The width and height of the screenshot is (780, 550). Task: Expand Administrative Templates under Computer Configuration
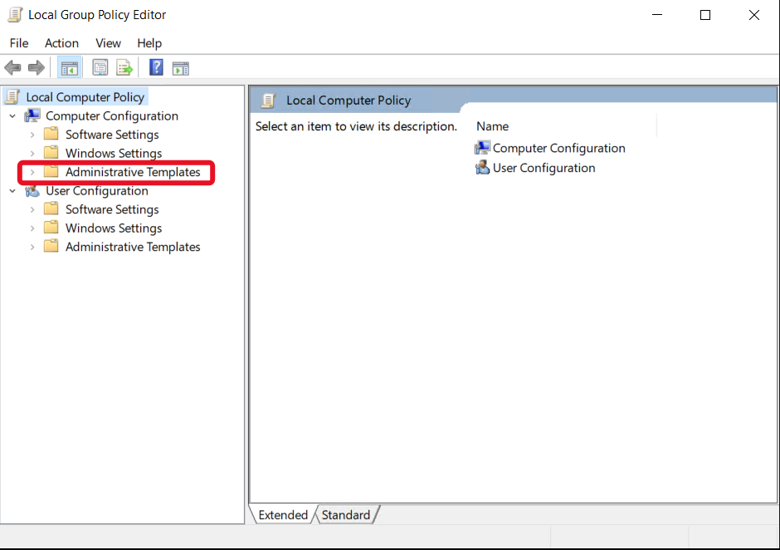click(32, 172)
